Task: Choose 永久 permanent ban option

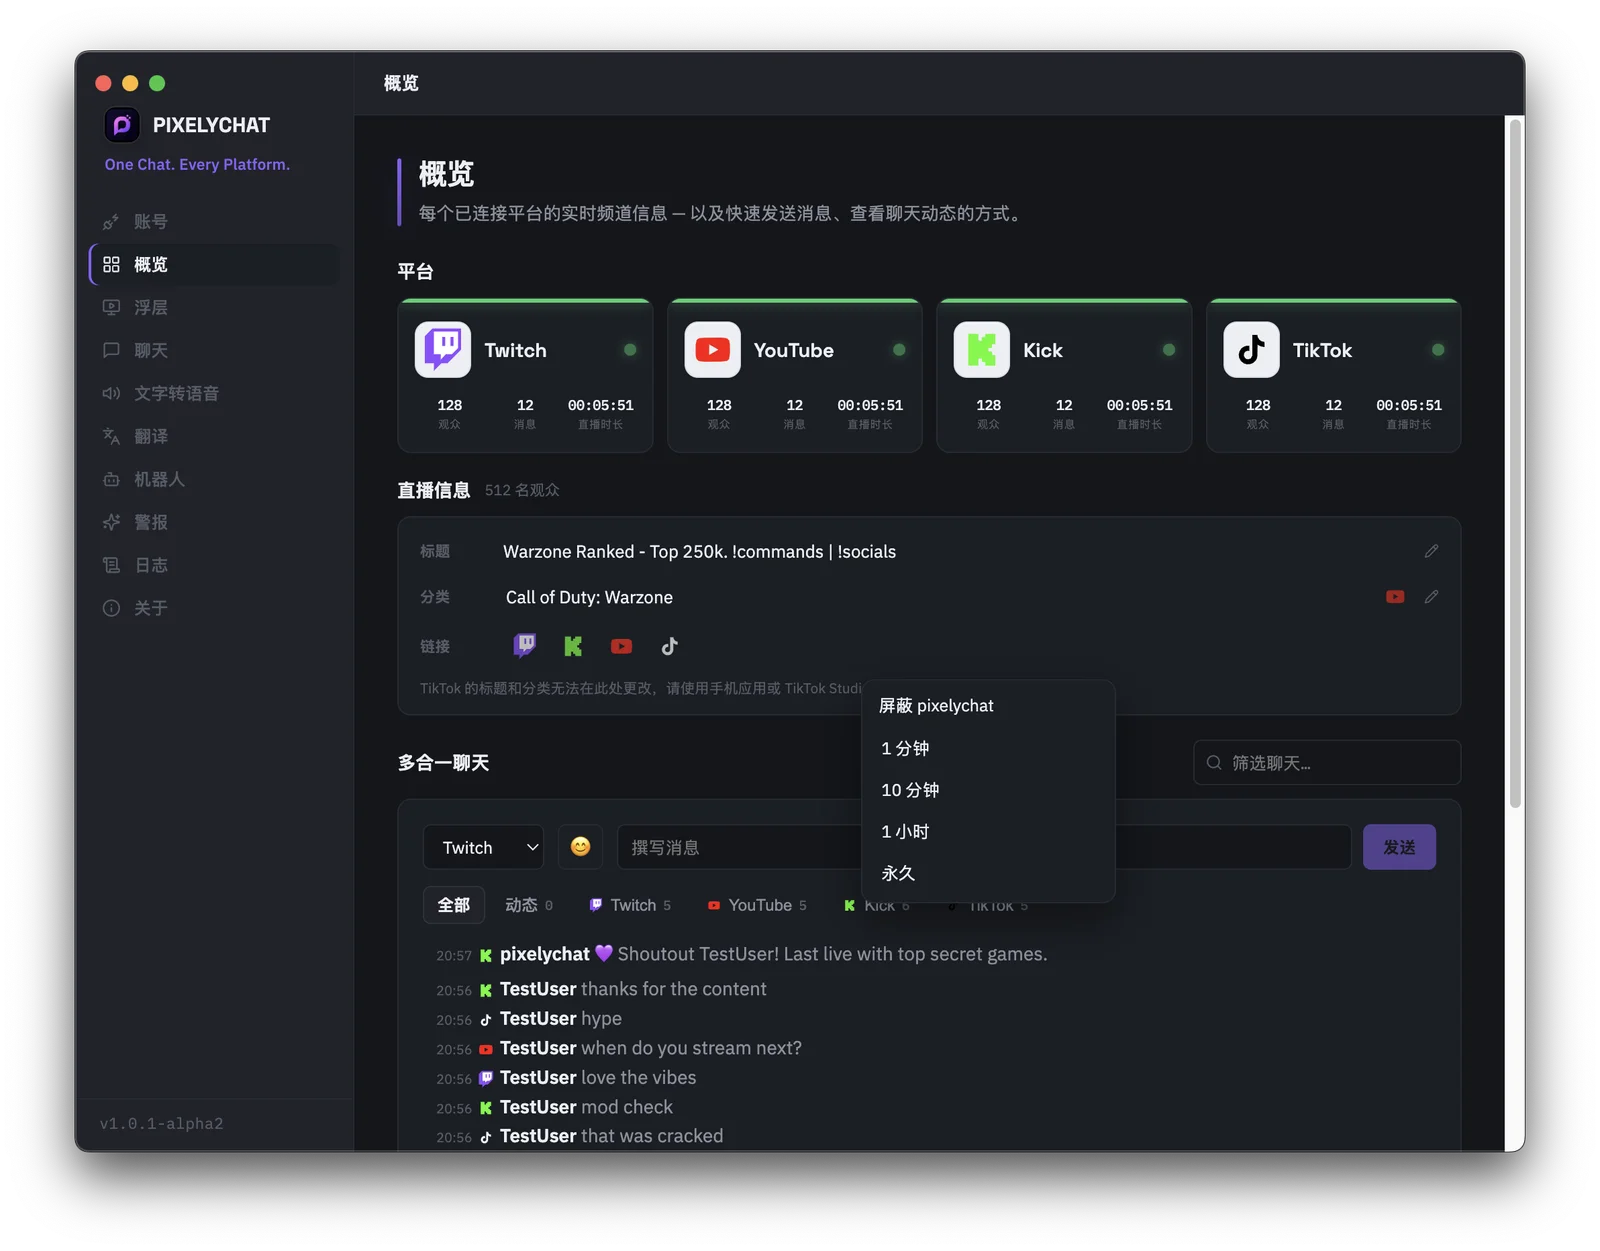Action: click(988, 873)
